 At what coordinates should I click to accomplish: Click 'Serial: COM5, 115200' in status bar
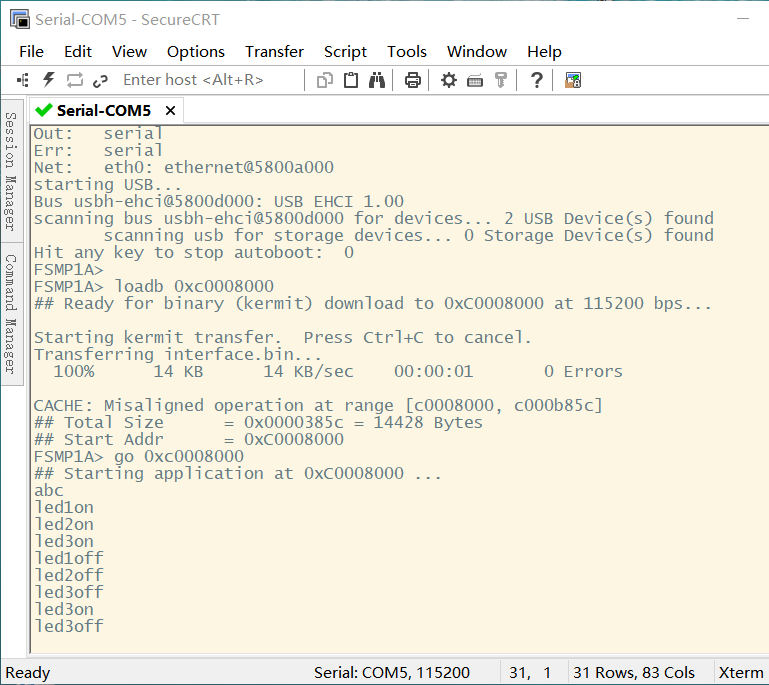coord(392,672)
